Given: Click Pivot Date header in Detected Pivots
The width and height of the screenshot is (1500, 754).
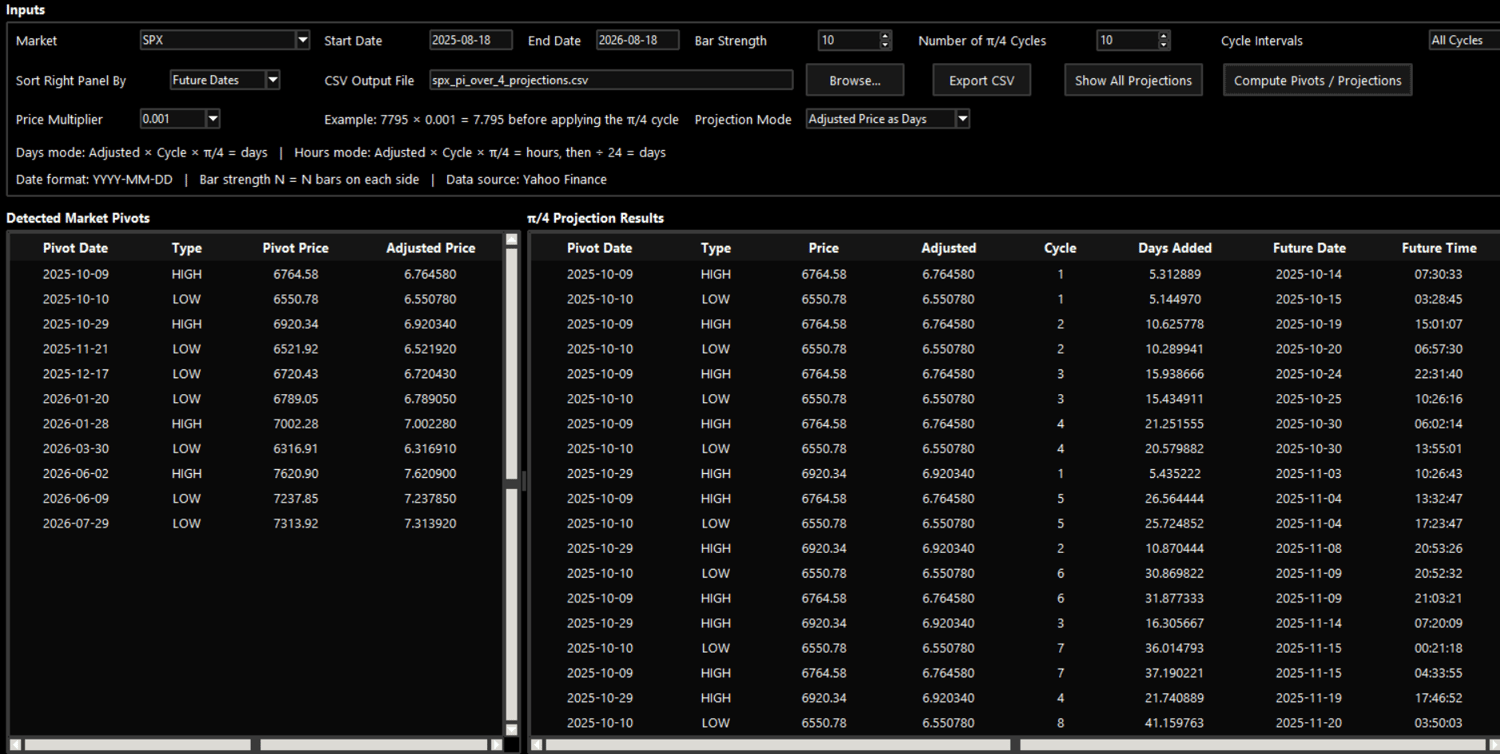Looking at the screenshot, I should 75,248.
